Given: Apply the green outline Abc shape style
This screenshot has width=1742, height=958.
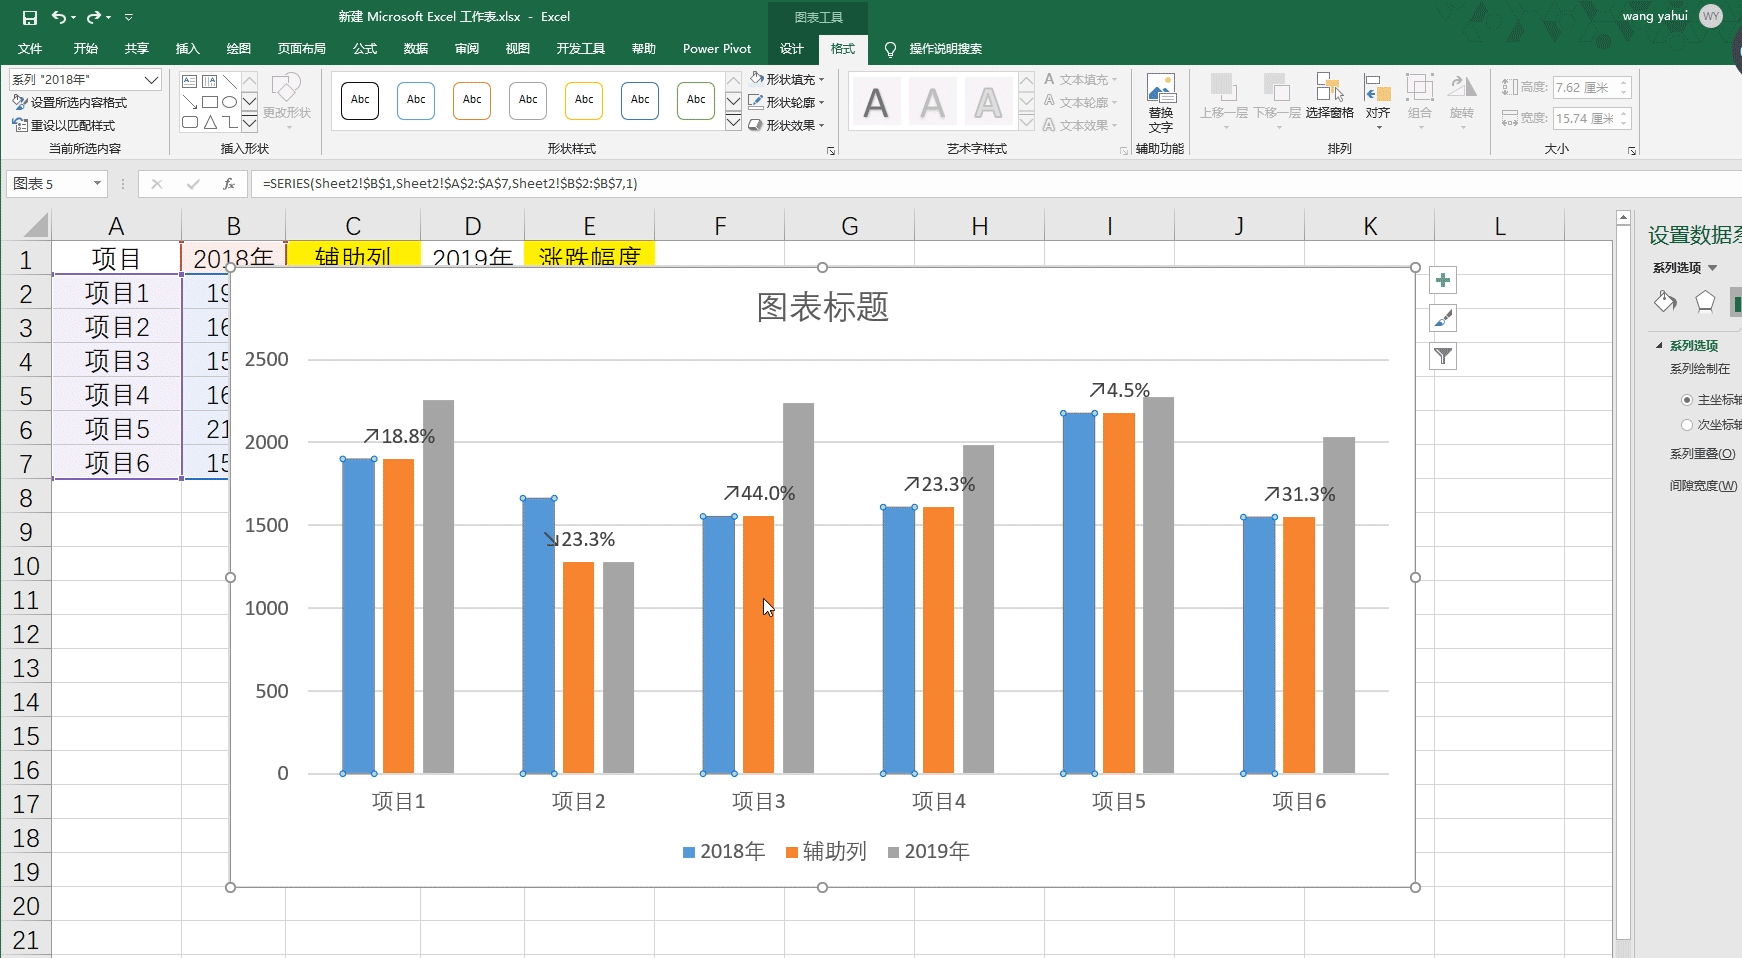Looking at the screenshot, I should pyautogui.click(x=696, y=100).
